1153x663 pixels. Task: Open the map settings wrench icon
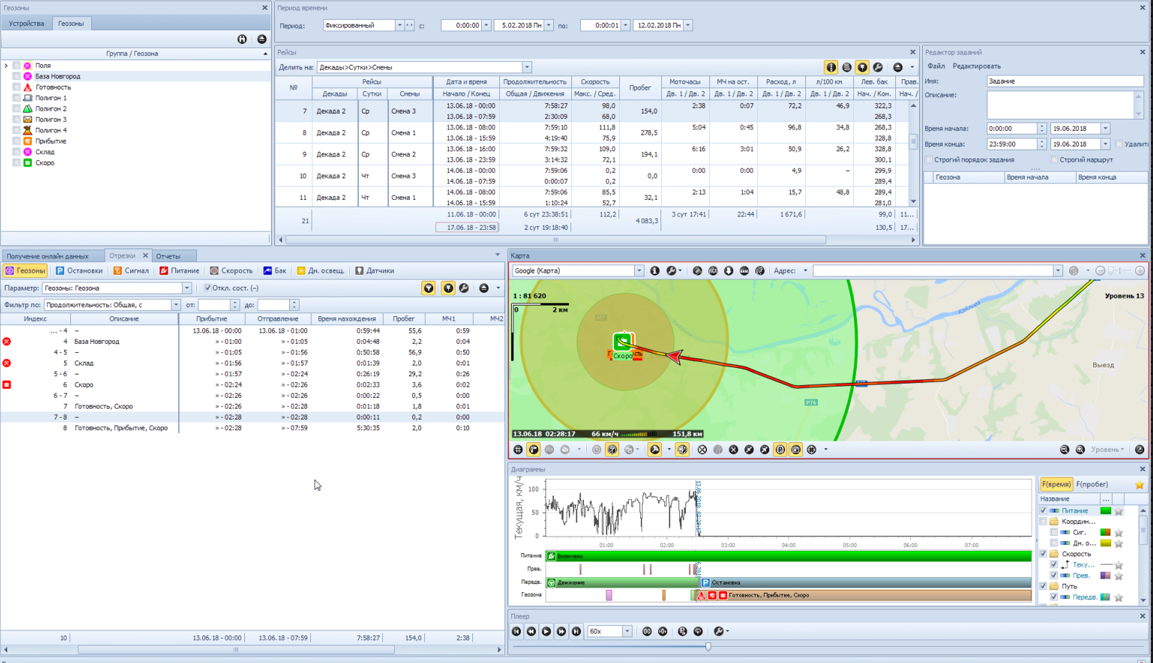(x=671, y=270)
